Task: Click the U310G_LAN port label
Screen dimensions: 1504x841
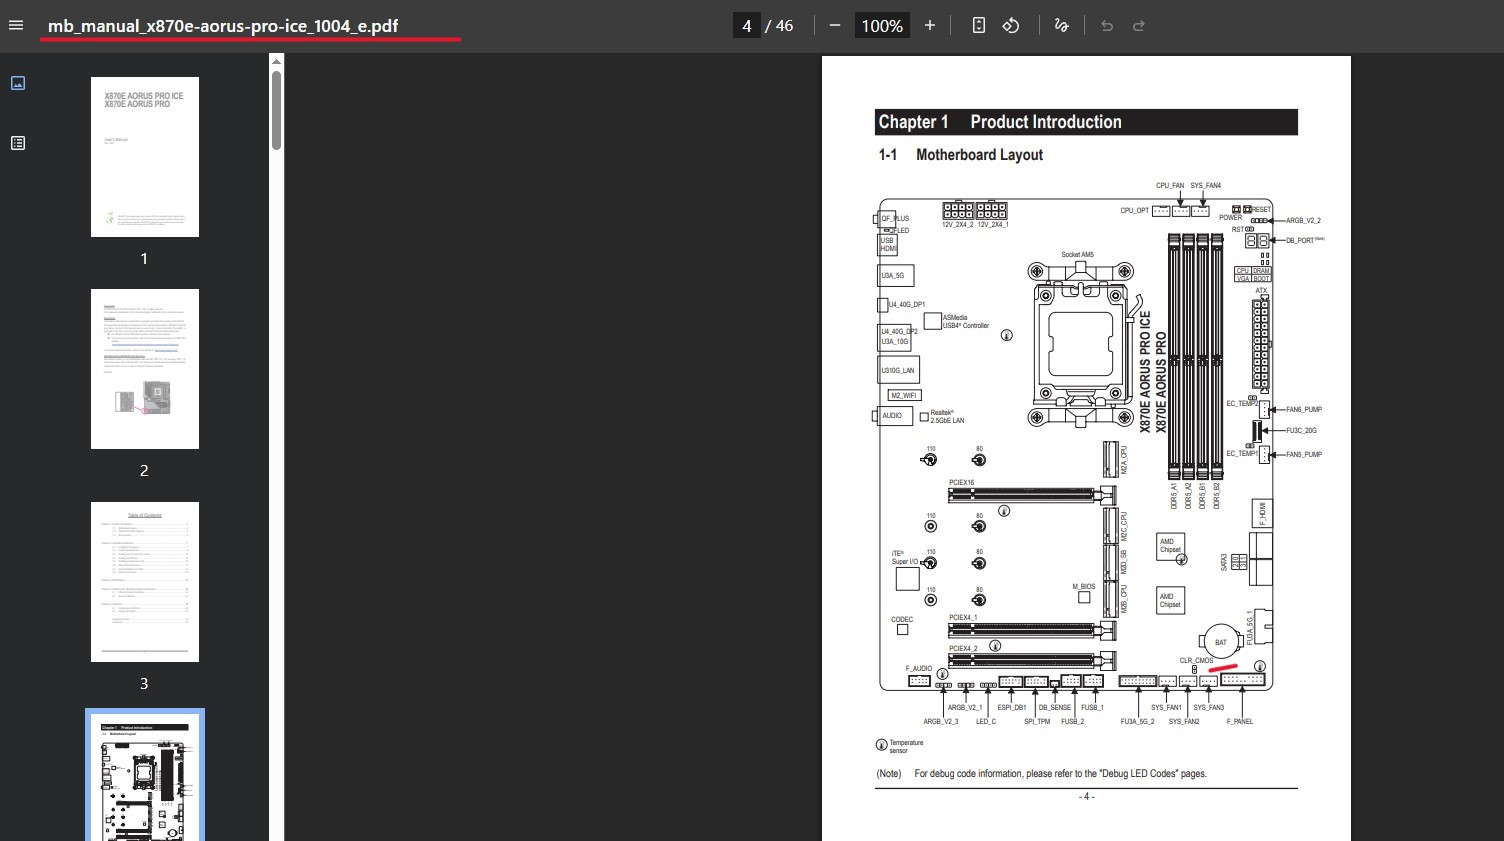Action: [x=898, y=371]
